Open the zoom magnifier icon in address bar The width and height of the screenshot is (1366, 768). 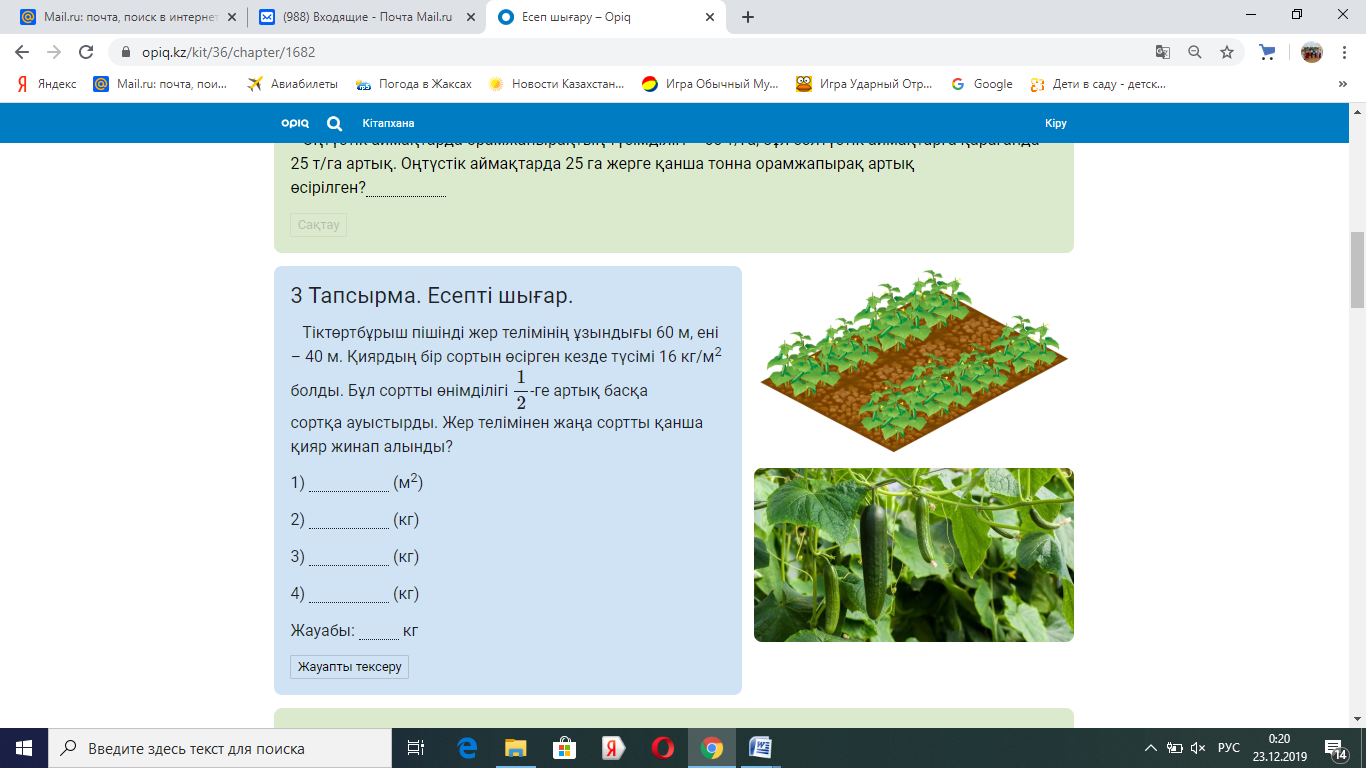click(x=1194, y=52)
